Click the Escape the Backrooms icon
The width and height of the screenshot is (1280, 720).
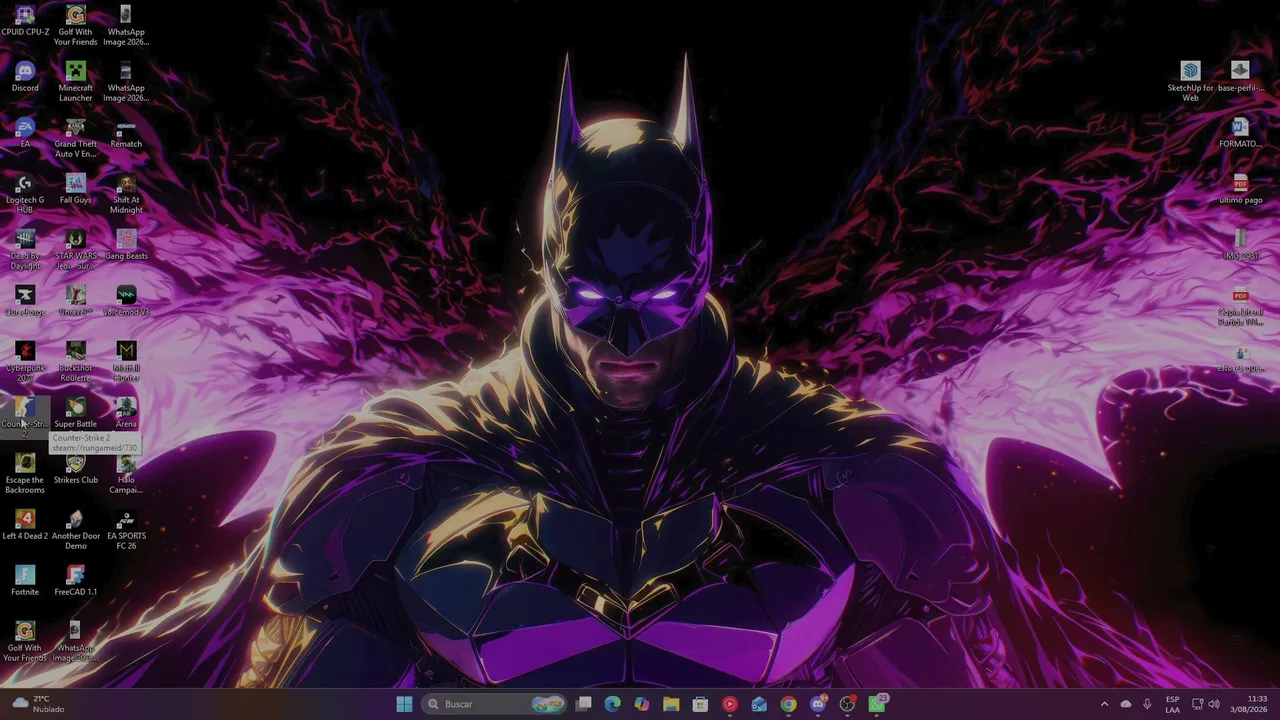[25, 474]
